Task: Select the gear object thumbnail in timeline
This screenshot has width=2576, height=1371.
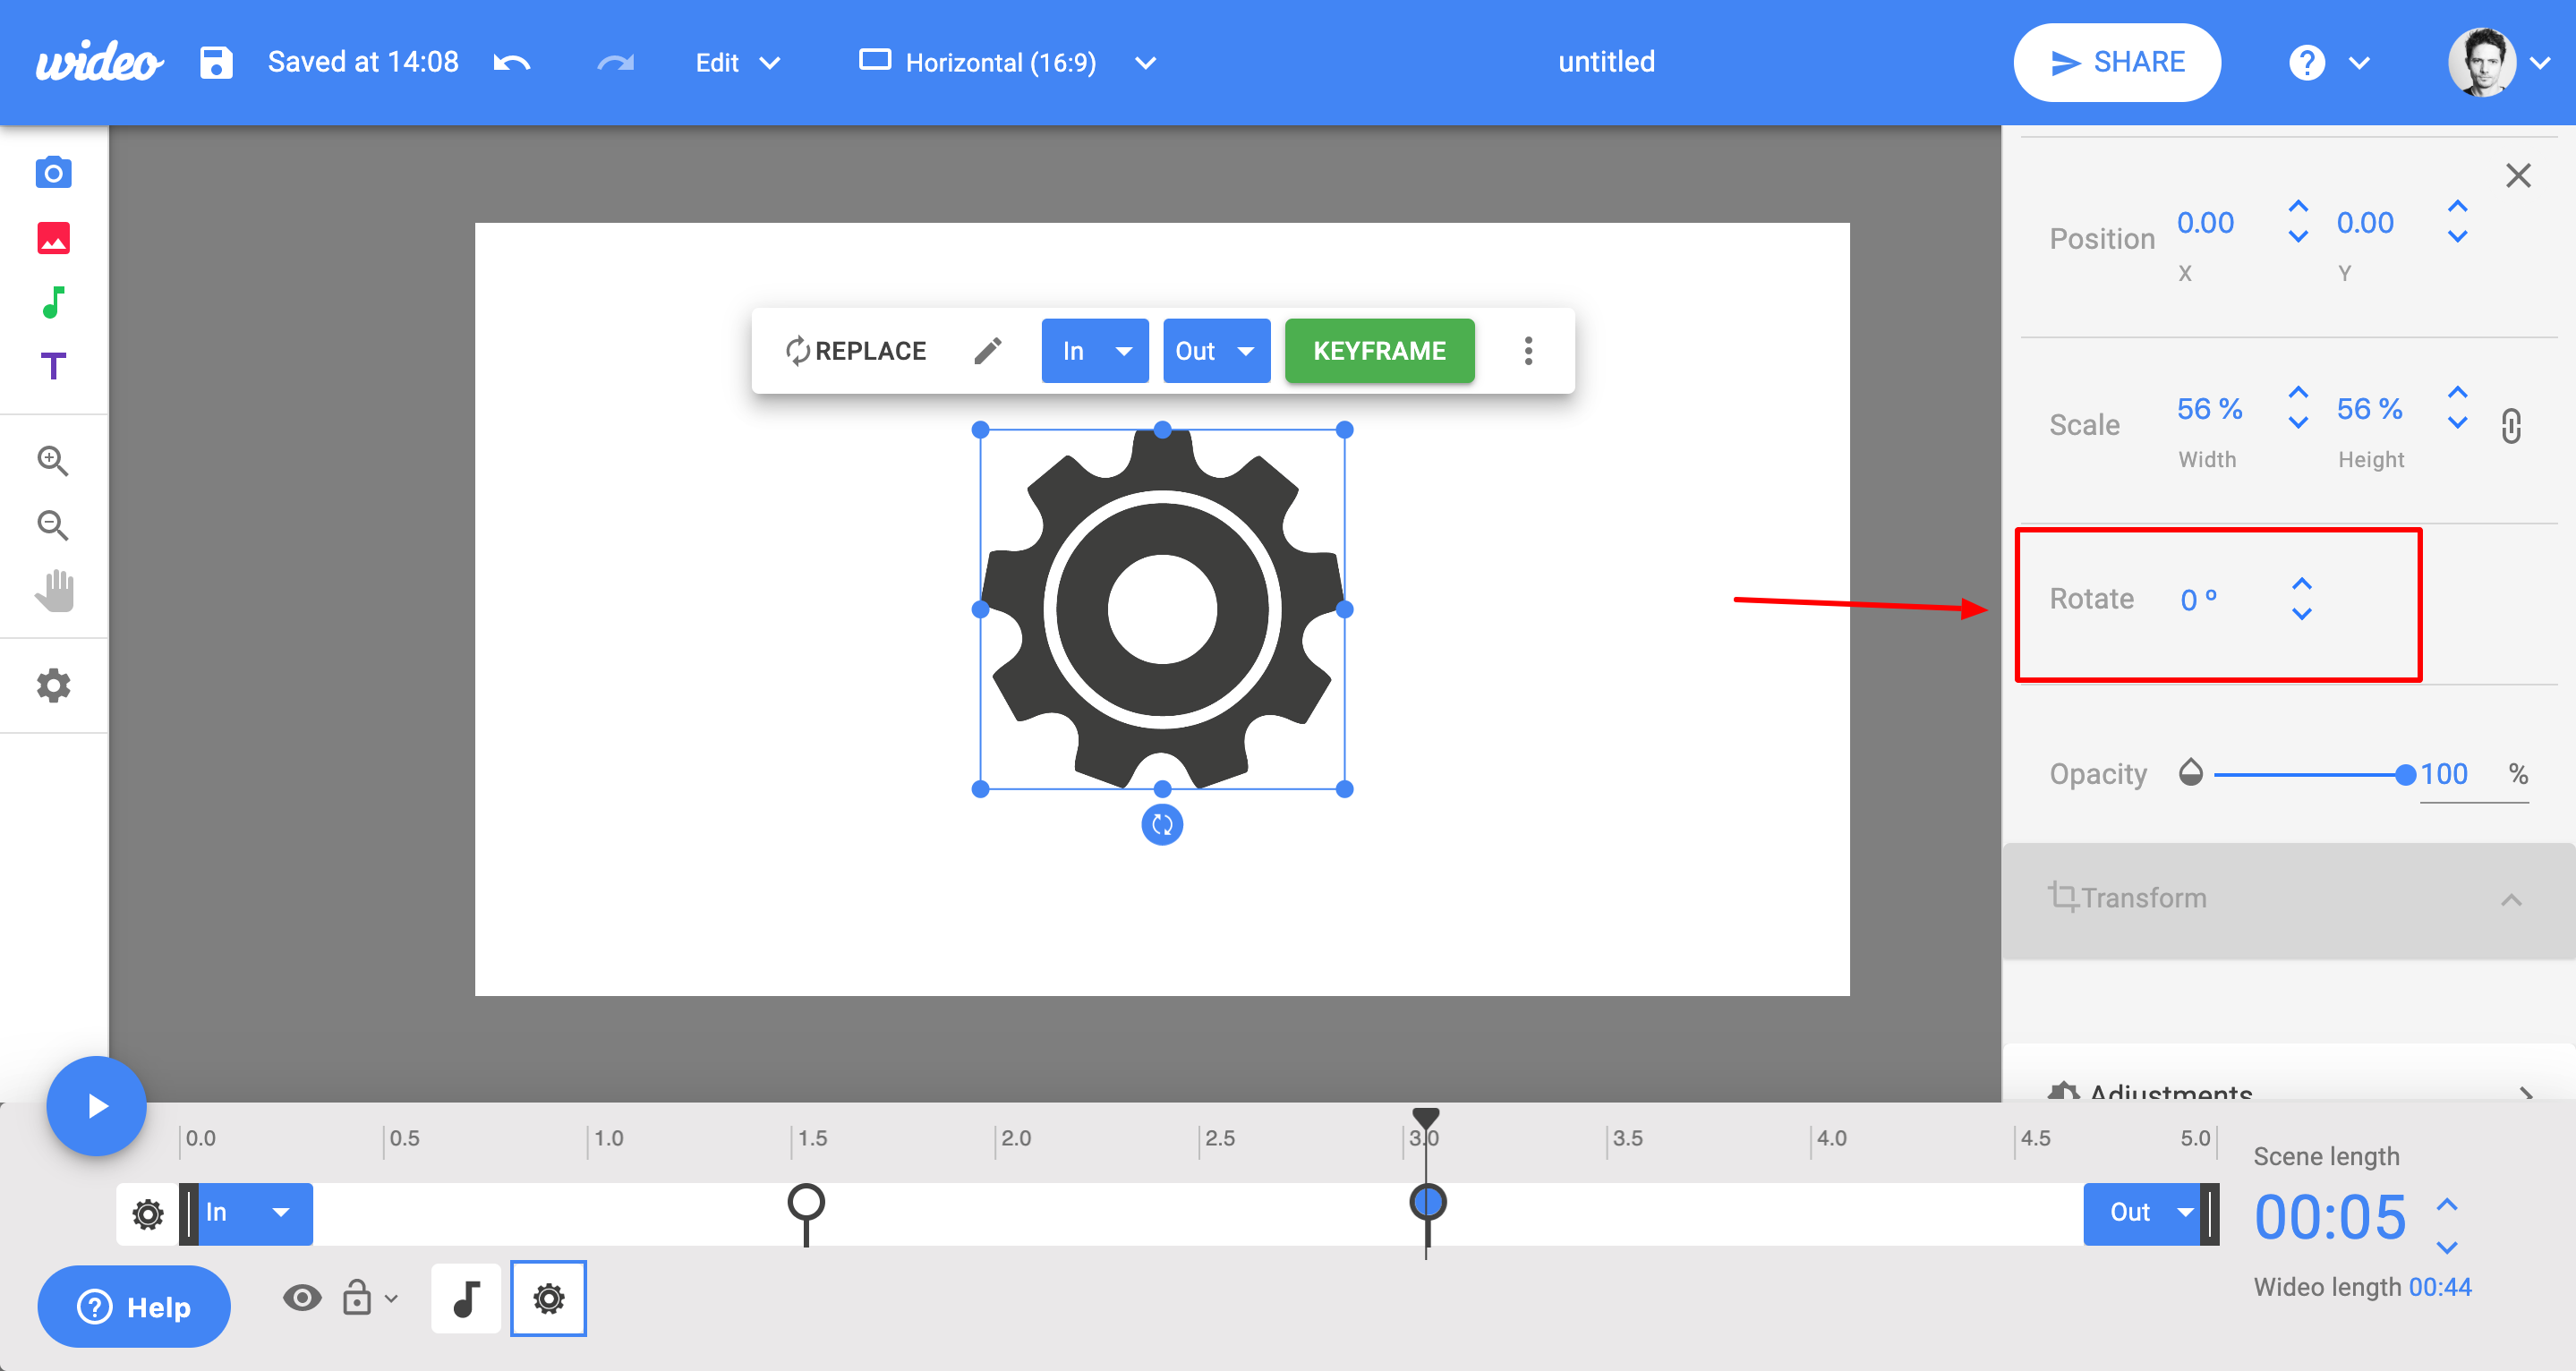Action: pyautogui.click(x=548, y=1299)
